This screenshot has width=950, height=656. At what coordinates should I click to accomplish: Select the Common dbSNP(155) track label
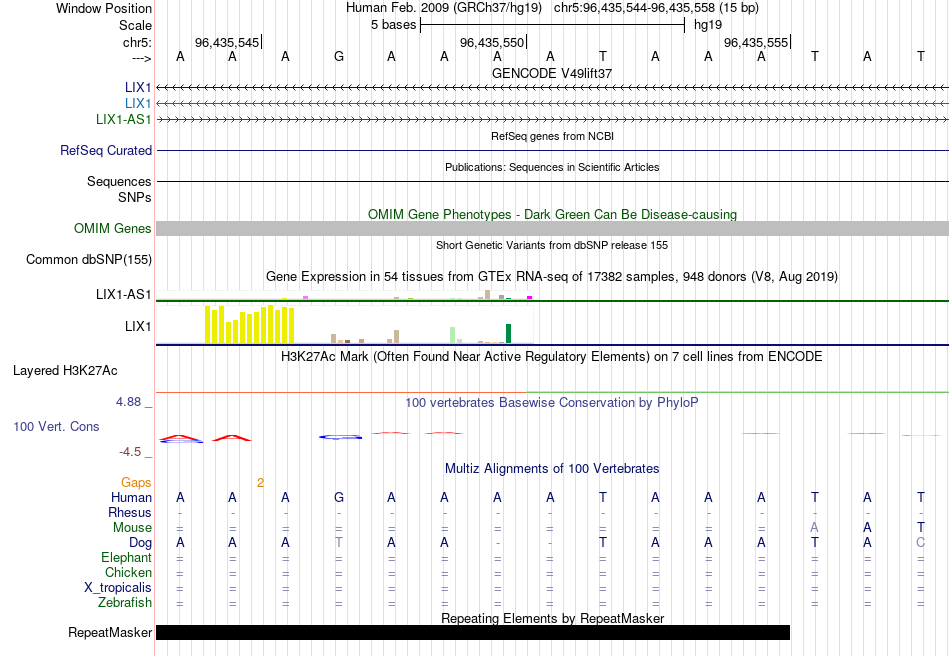(89, 259)
